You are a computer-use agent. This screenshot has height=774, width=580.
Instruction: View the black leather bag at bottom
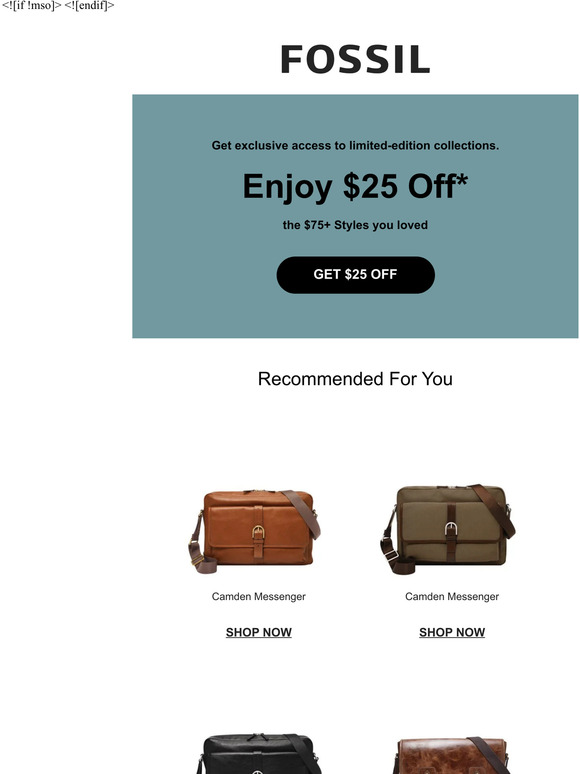259,753
